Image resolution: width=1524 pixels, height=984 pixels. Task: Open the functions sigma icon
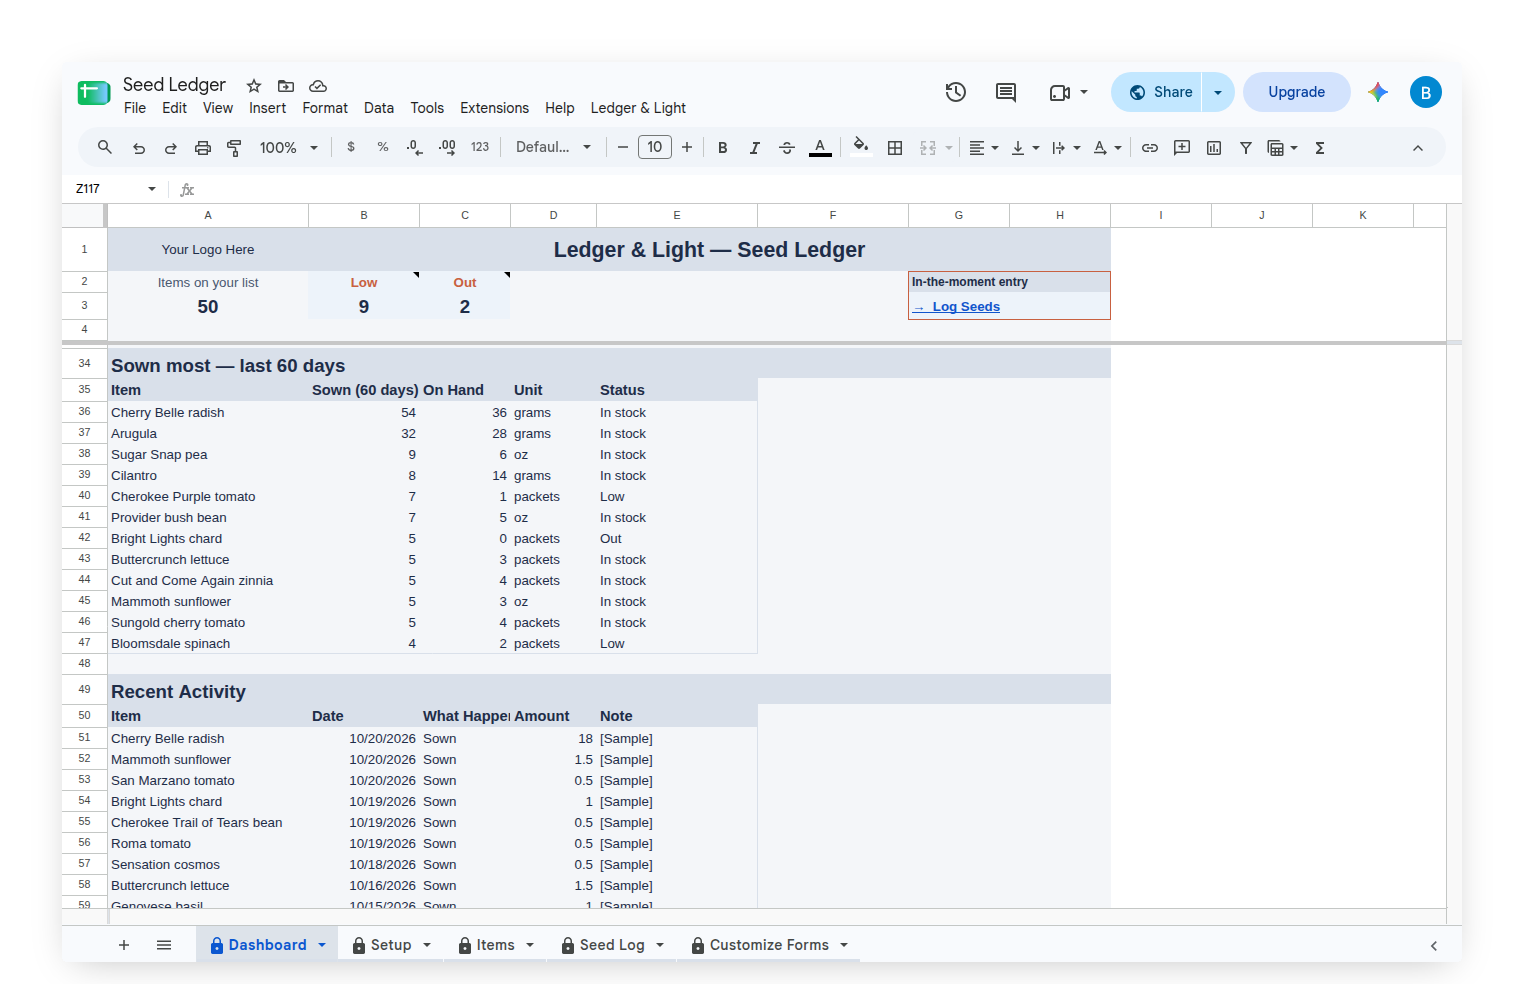[1320, 148]
